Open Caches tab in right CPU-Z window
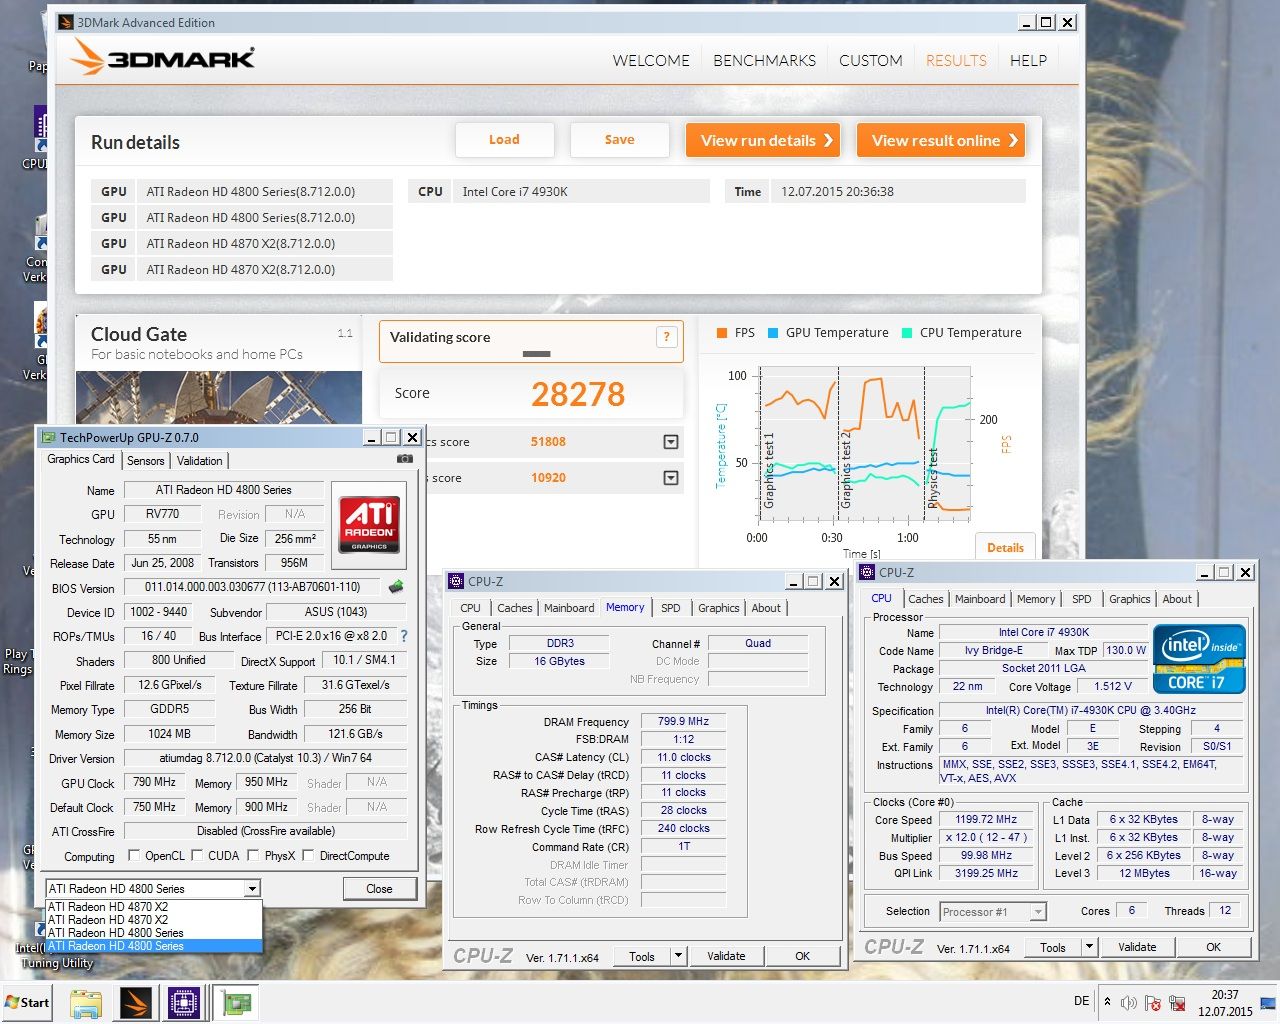This screenshot has height=1024, width=1280. pyautogui.click(x=925, y=598)
